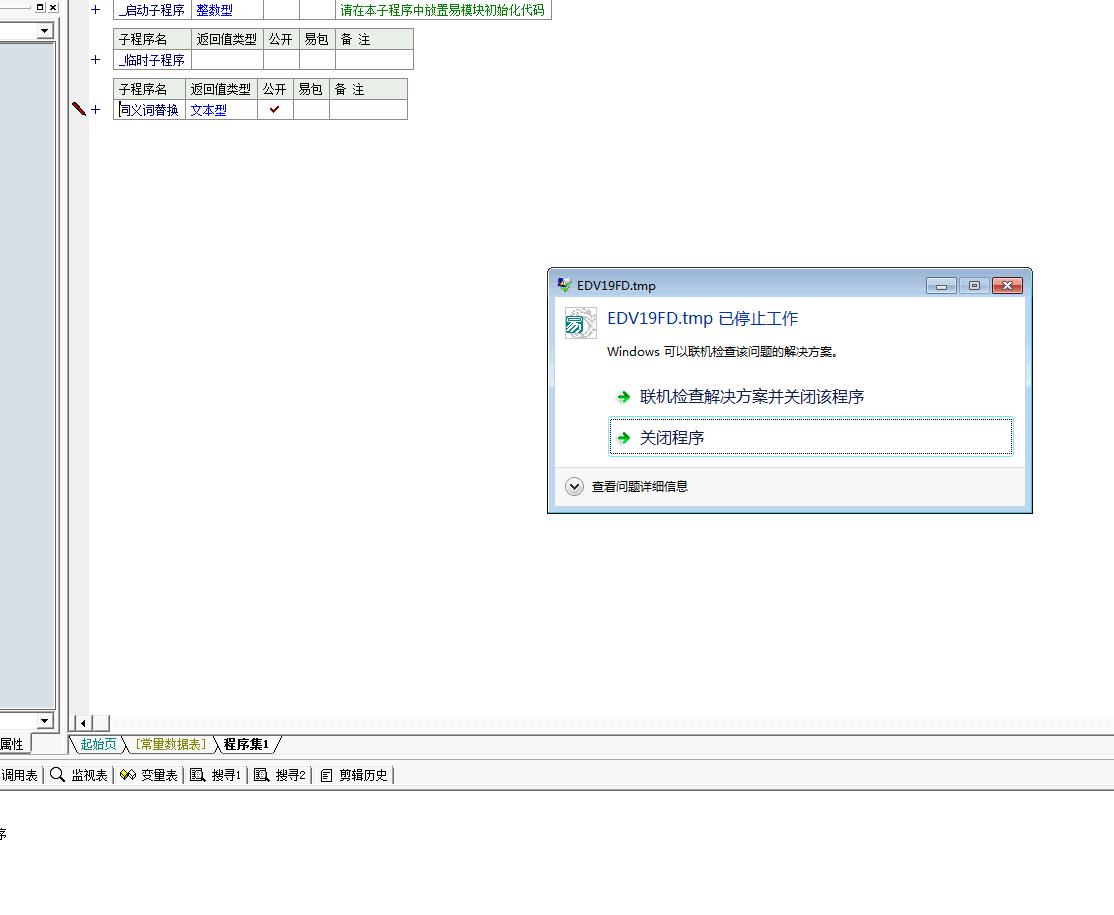1114x915 pixels.
Task: Click the small icon in the dialog title bar
Action: point(565,285)
